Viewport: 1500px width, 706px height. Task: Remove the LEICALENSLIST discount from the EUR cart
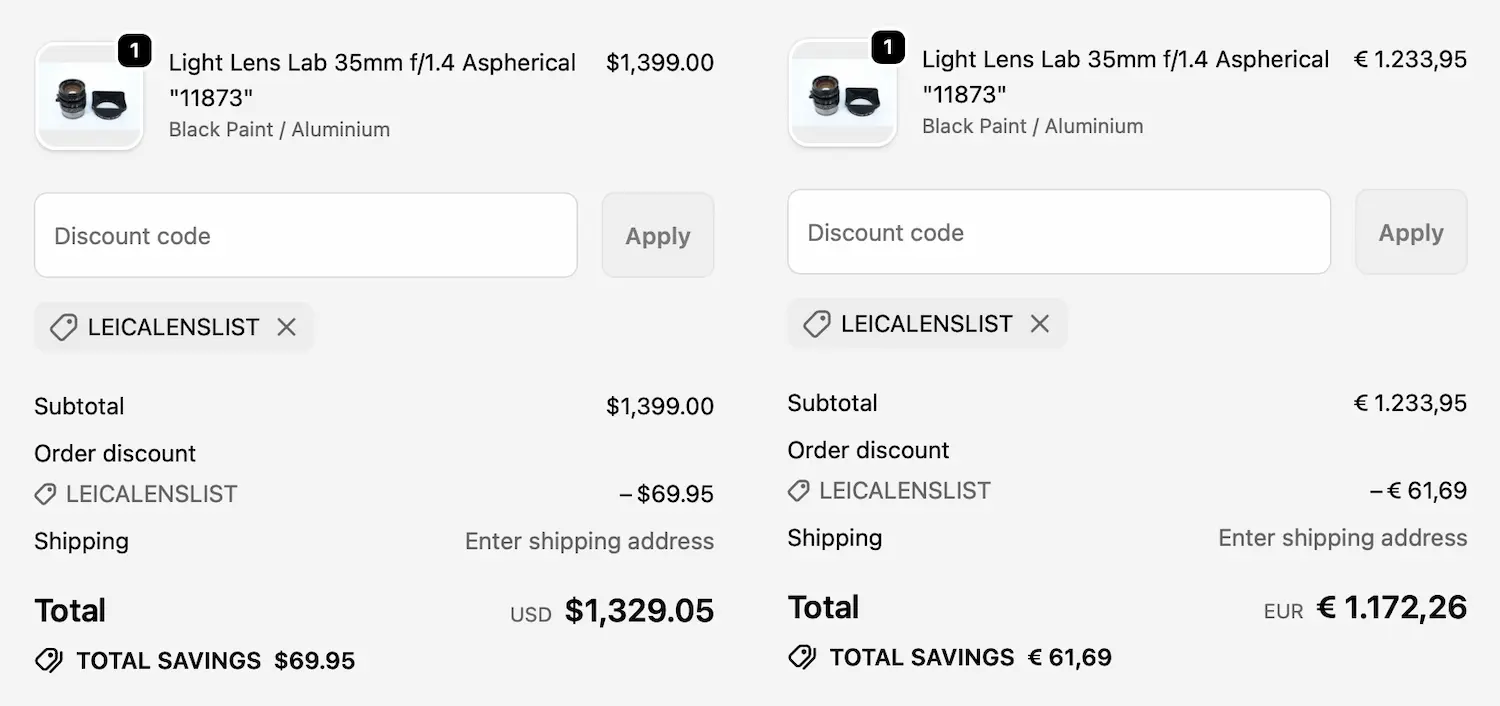pyautogui.click(x=1039, y=323)
